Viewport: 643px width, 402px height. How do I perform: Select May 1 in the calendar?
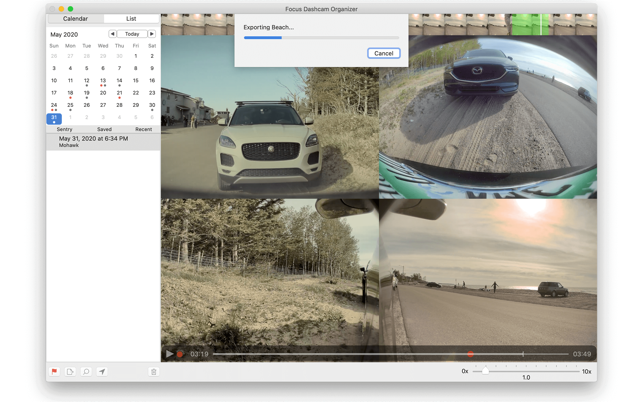(136, 56)
